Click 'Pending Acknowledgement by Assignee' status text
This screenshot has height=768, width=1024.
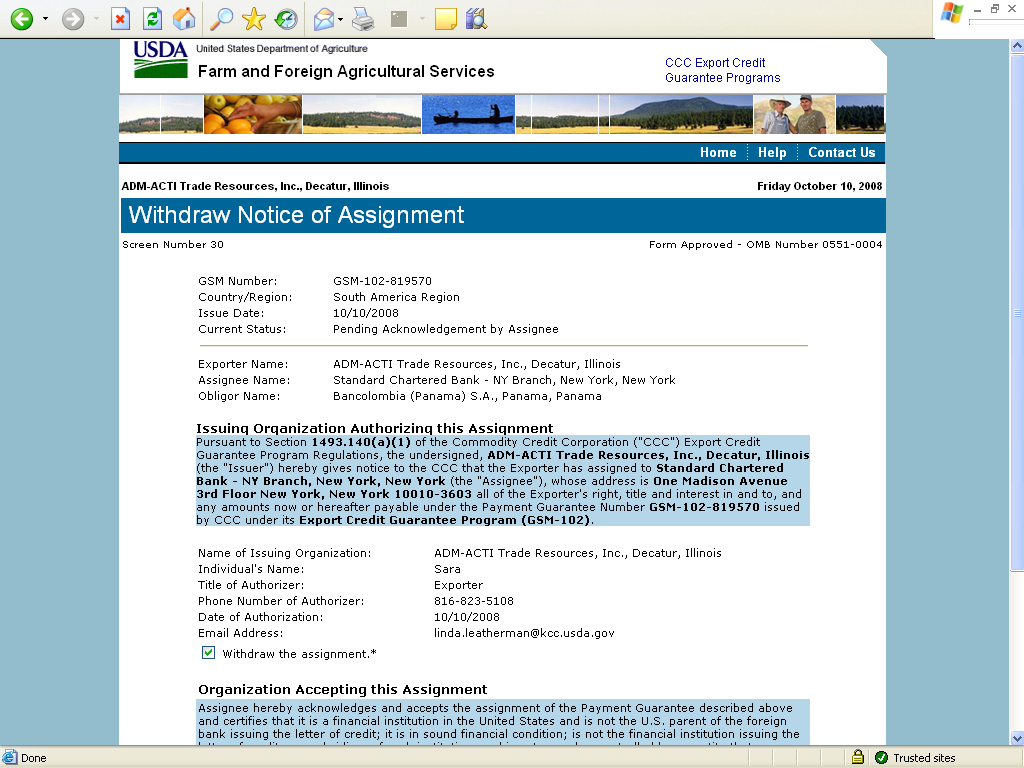pyautogui.click(x=445, y=329)
